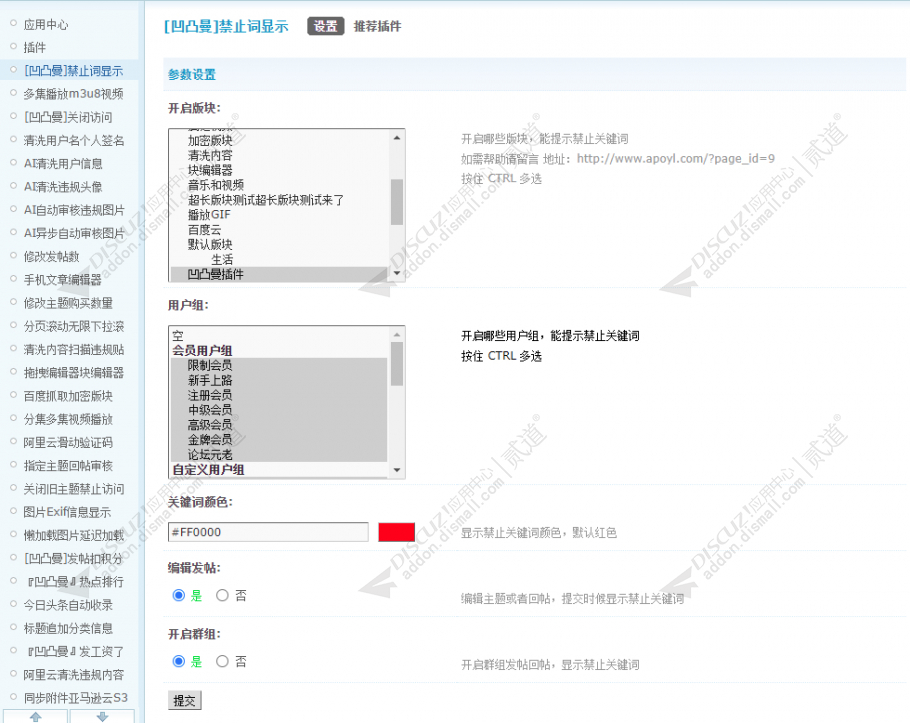Open 阿里云滑动验证码 sidebar item
The width and height of the screenshot is (910, 723).
coord(68,442)
